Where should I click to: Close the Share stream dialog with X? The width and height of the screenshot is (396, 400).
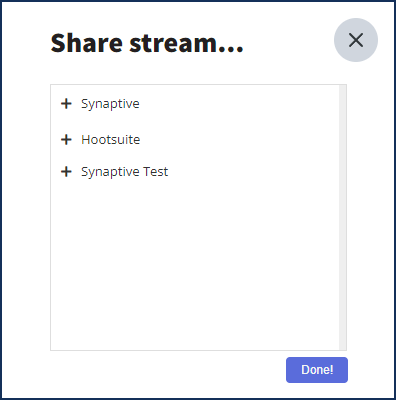[x=356, y=40]
